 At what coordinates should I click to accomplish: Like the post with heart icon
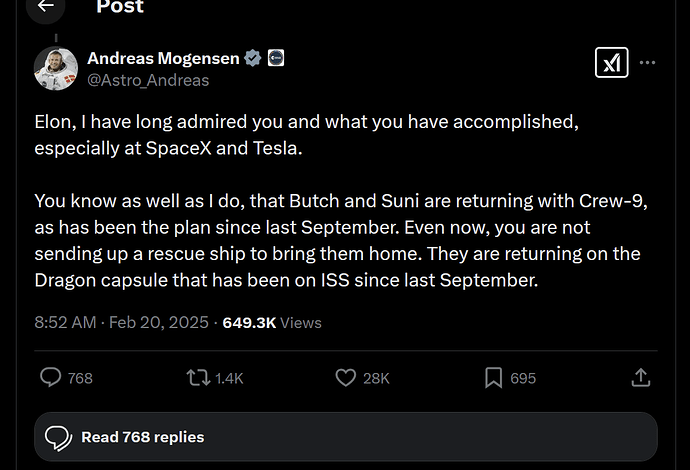[346, 378]
